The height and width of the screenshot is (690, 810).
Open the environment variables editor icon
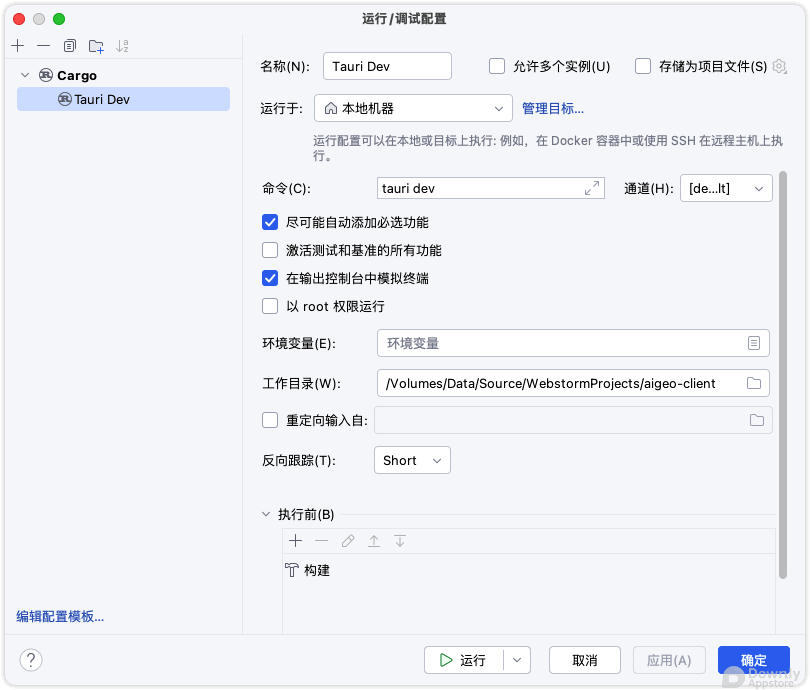[754, 343]
